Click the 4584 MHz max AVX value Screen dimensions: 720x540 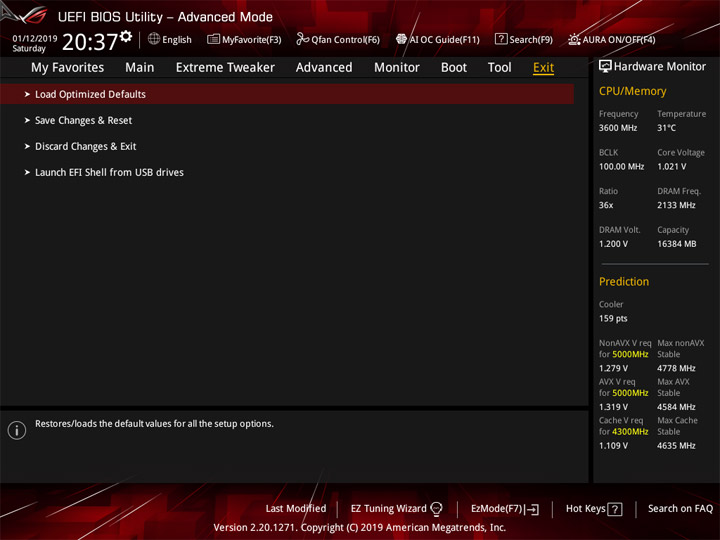coord(676,407)
